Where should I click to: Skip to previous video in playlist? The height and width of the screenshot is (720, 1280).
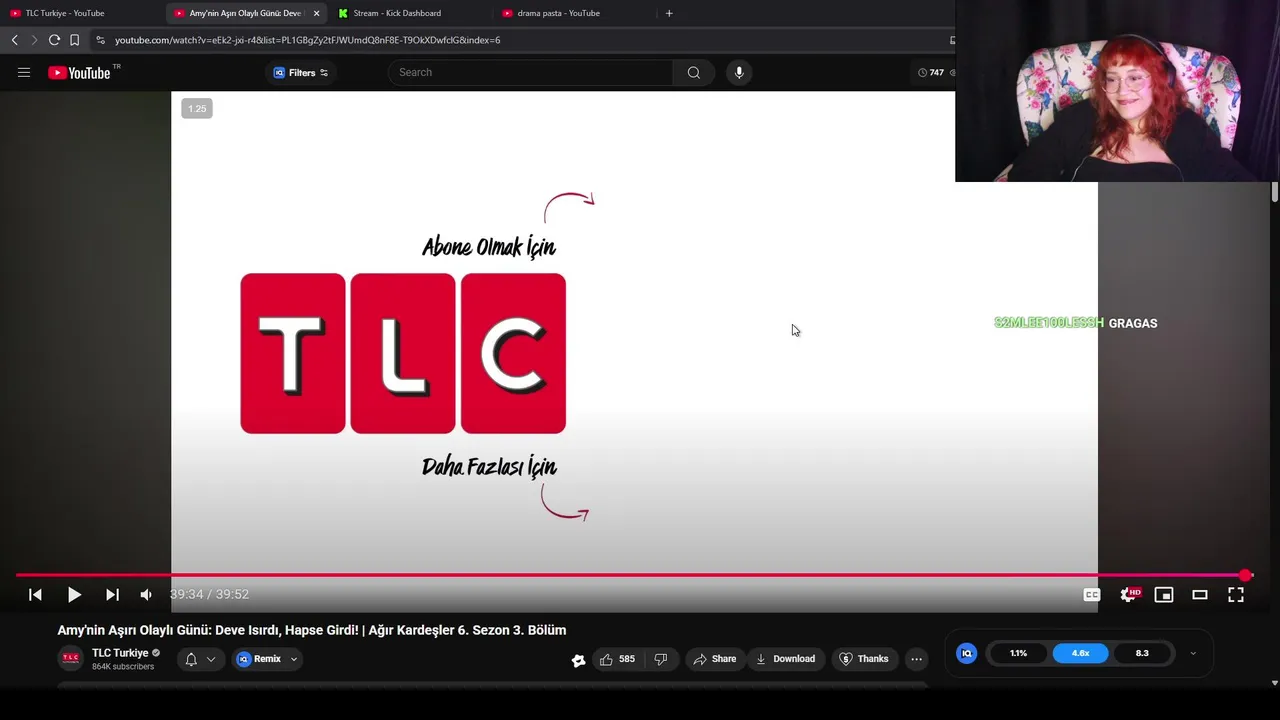point(35,594)
